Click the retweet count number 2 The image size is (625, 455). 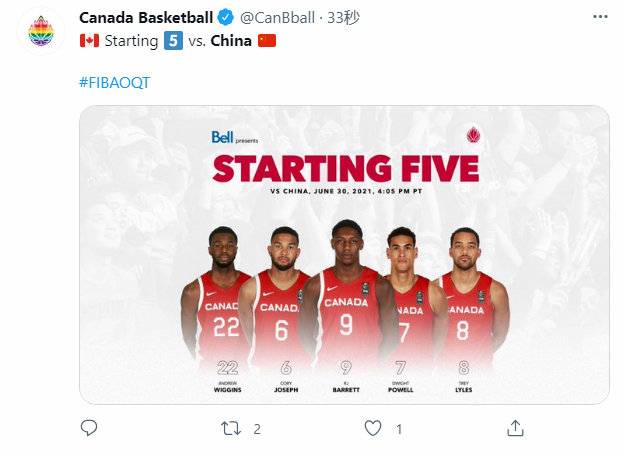coord(257,429)
